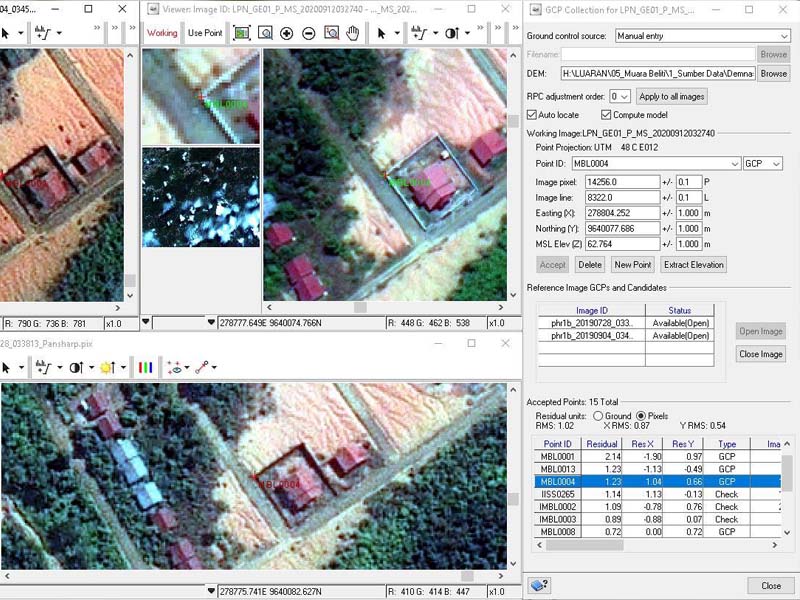Click the sun brightness enhancement icon
This screenshot has width=800, height=600.
pyautogui.click(x=106, y=367)
